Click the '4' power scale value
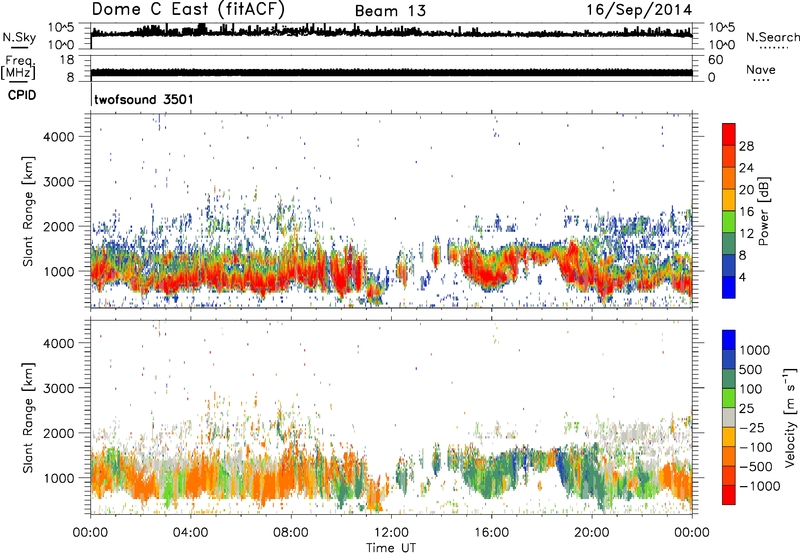The width and height of the screenshot is (800, 554). click(x=742, y=278)
